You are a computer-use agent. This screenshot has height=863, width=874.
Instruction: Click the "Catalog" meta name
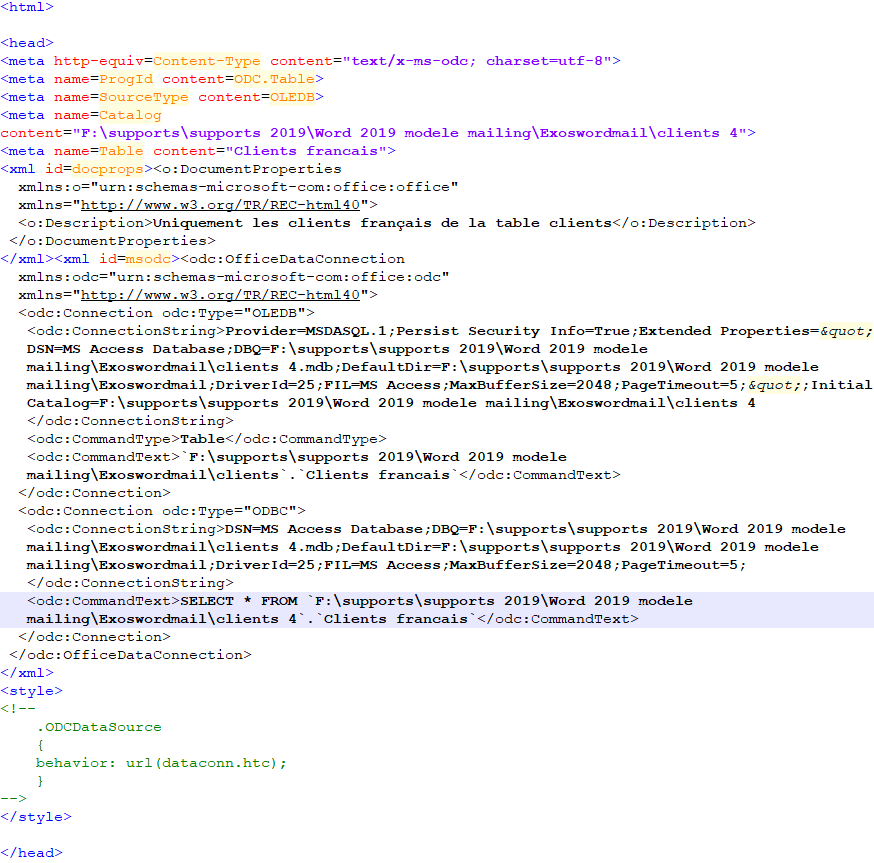[130, 115]
